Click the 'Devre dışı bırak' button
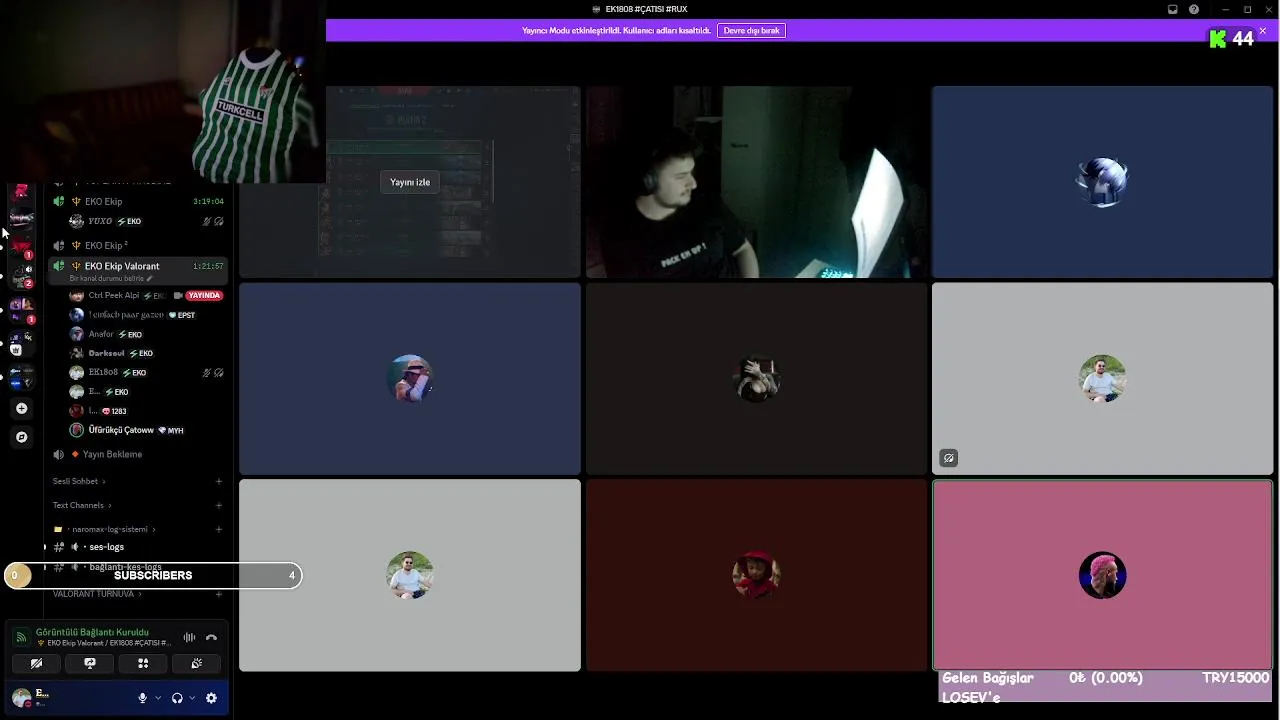Screen dimensions: 1280x720 tap(751, 31)
